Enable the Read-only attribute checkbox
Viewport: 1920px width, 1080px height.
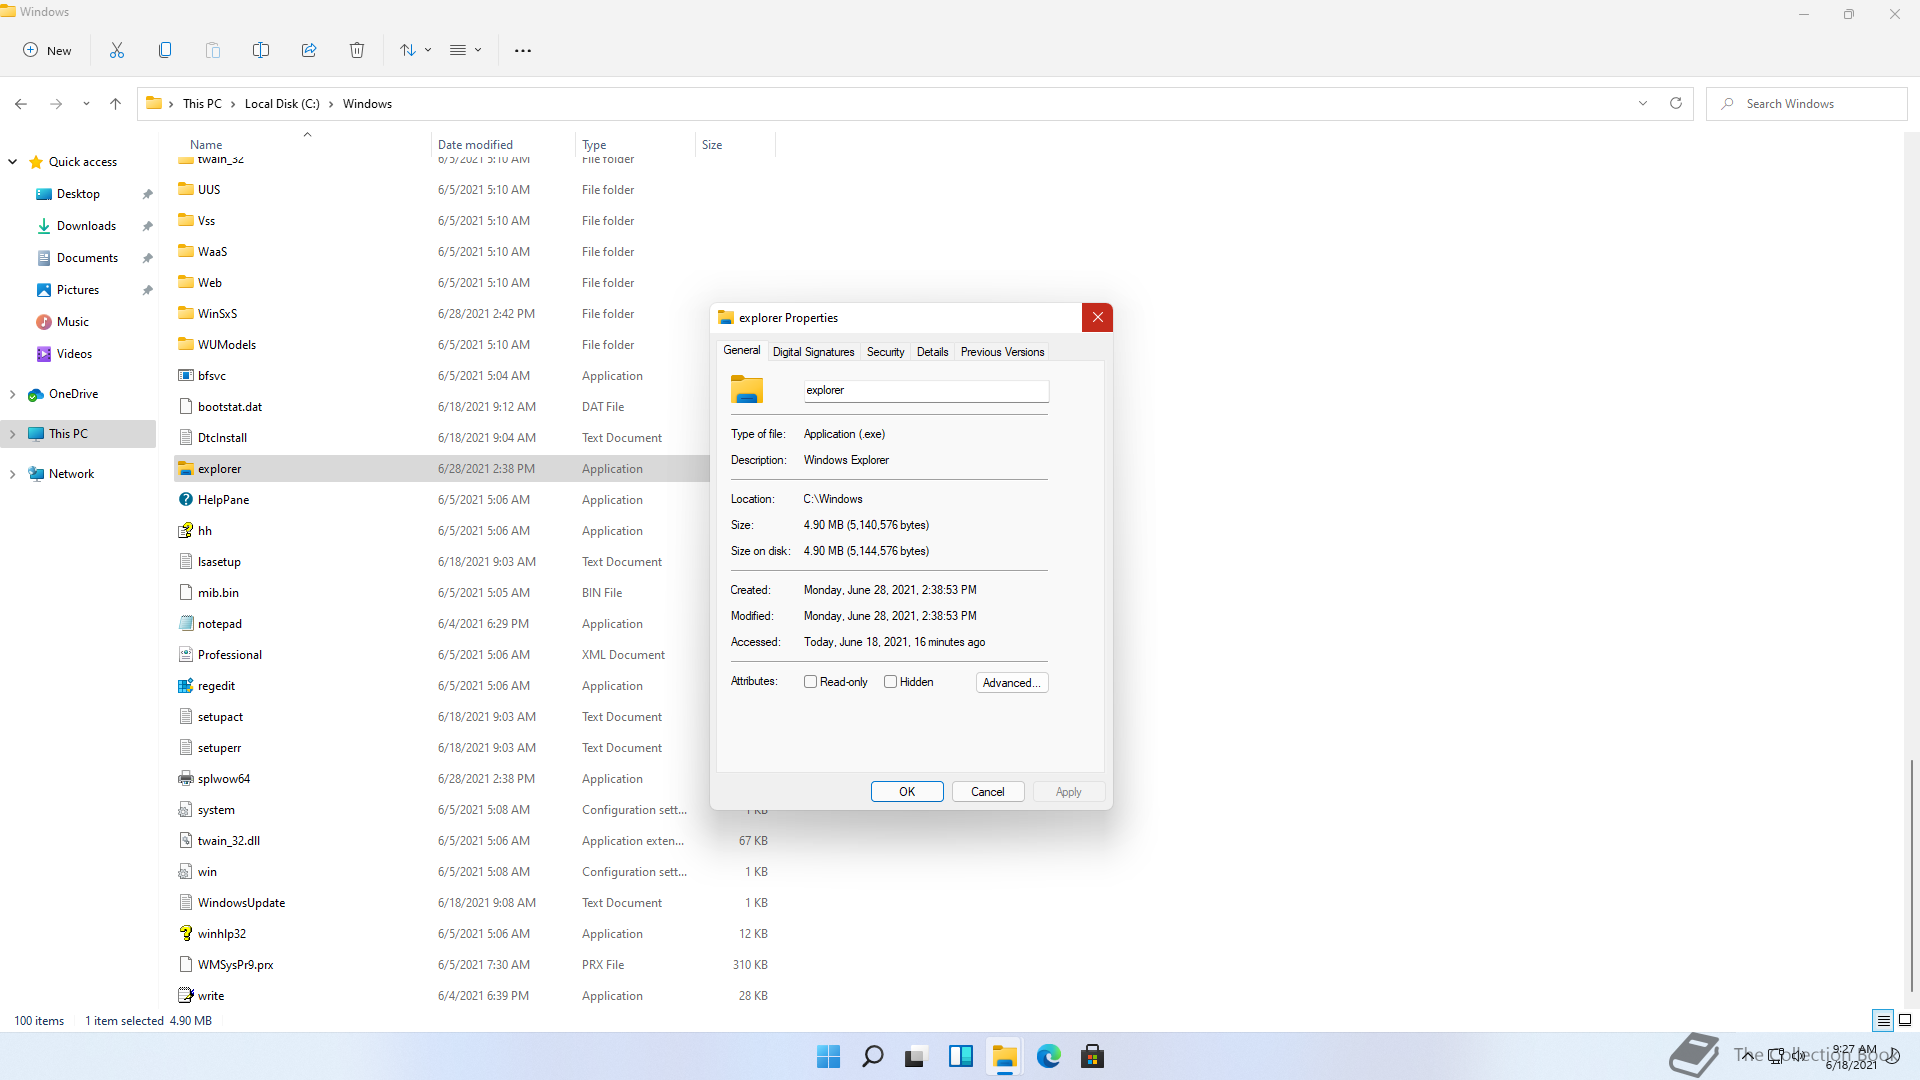point(811,682)
